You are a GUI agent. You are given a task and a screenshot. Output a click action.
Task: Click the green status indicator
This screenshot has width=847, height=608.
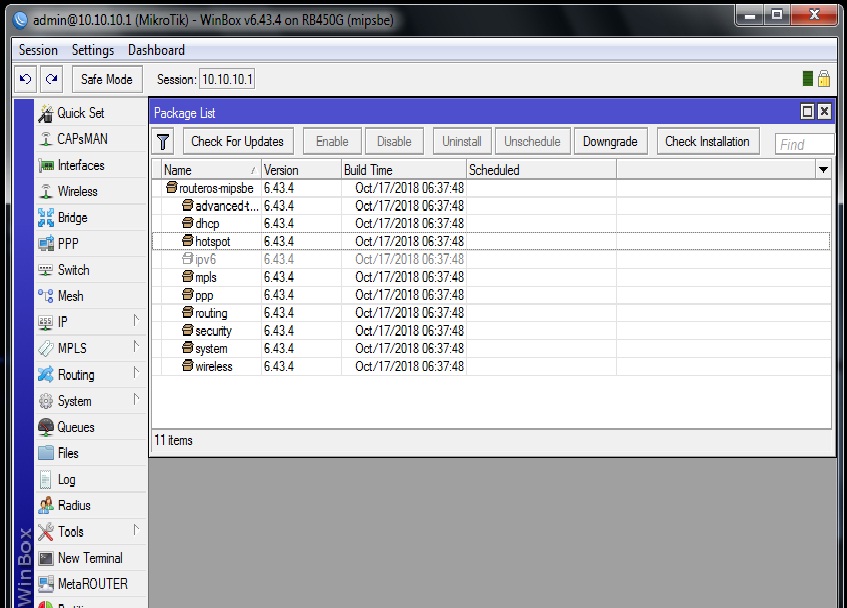(808, 79)
